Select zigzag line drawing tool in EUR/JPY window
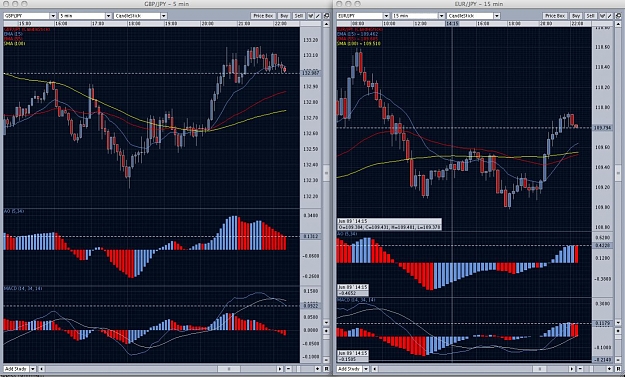 (603, 16)
